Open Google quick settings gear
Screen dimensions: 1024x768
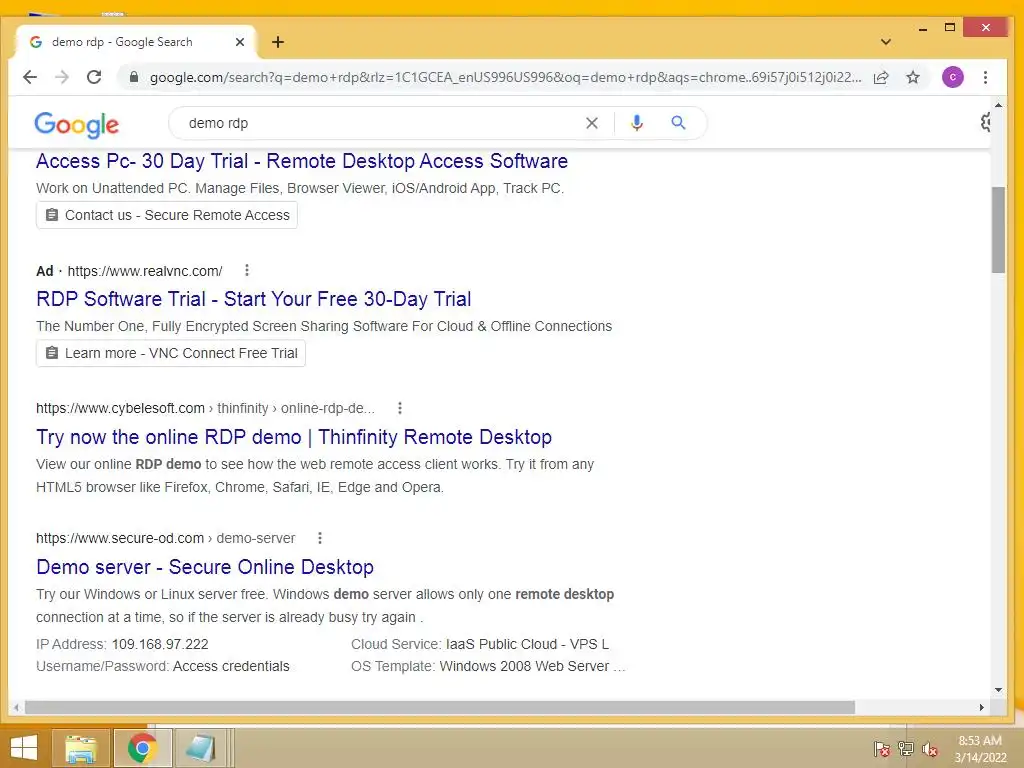(985, 122)
